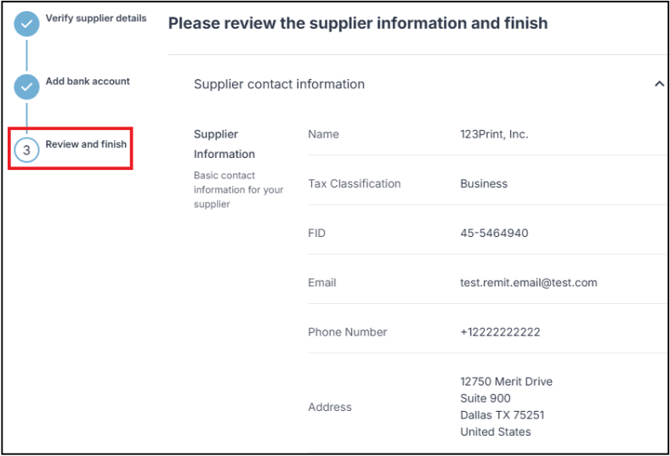Go to Verify supplier details step
The height and width of the screenshot is (456, 670).
[x=96, y=18]
